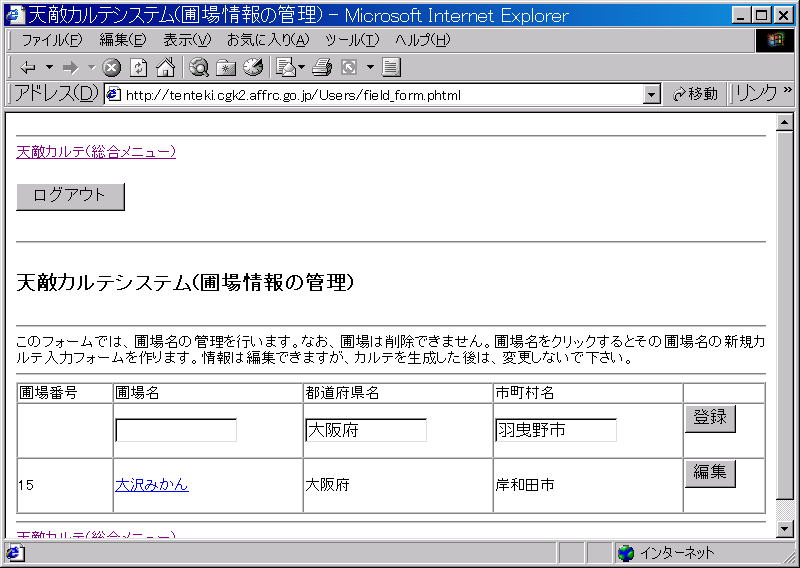Follow the 天敵カルテ(総合メニュー) link at top
Image resolution: width=800 pixels, height=568 pixels.
[x=96, y=152]
